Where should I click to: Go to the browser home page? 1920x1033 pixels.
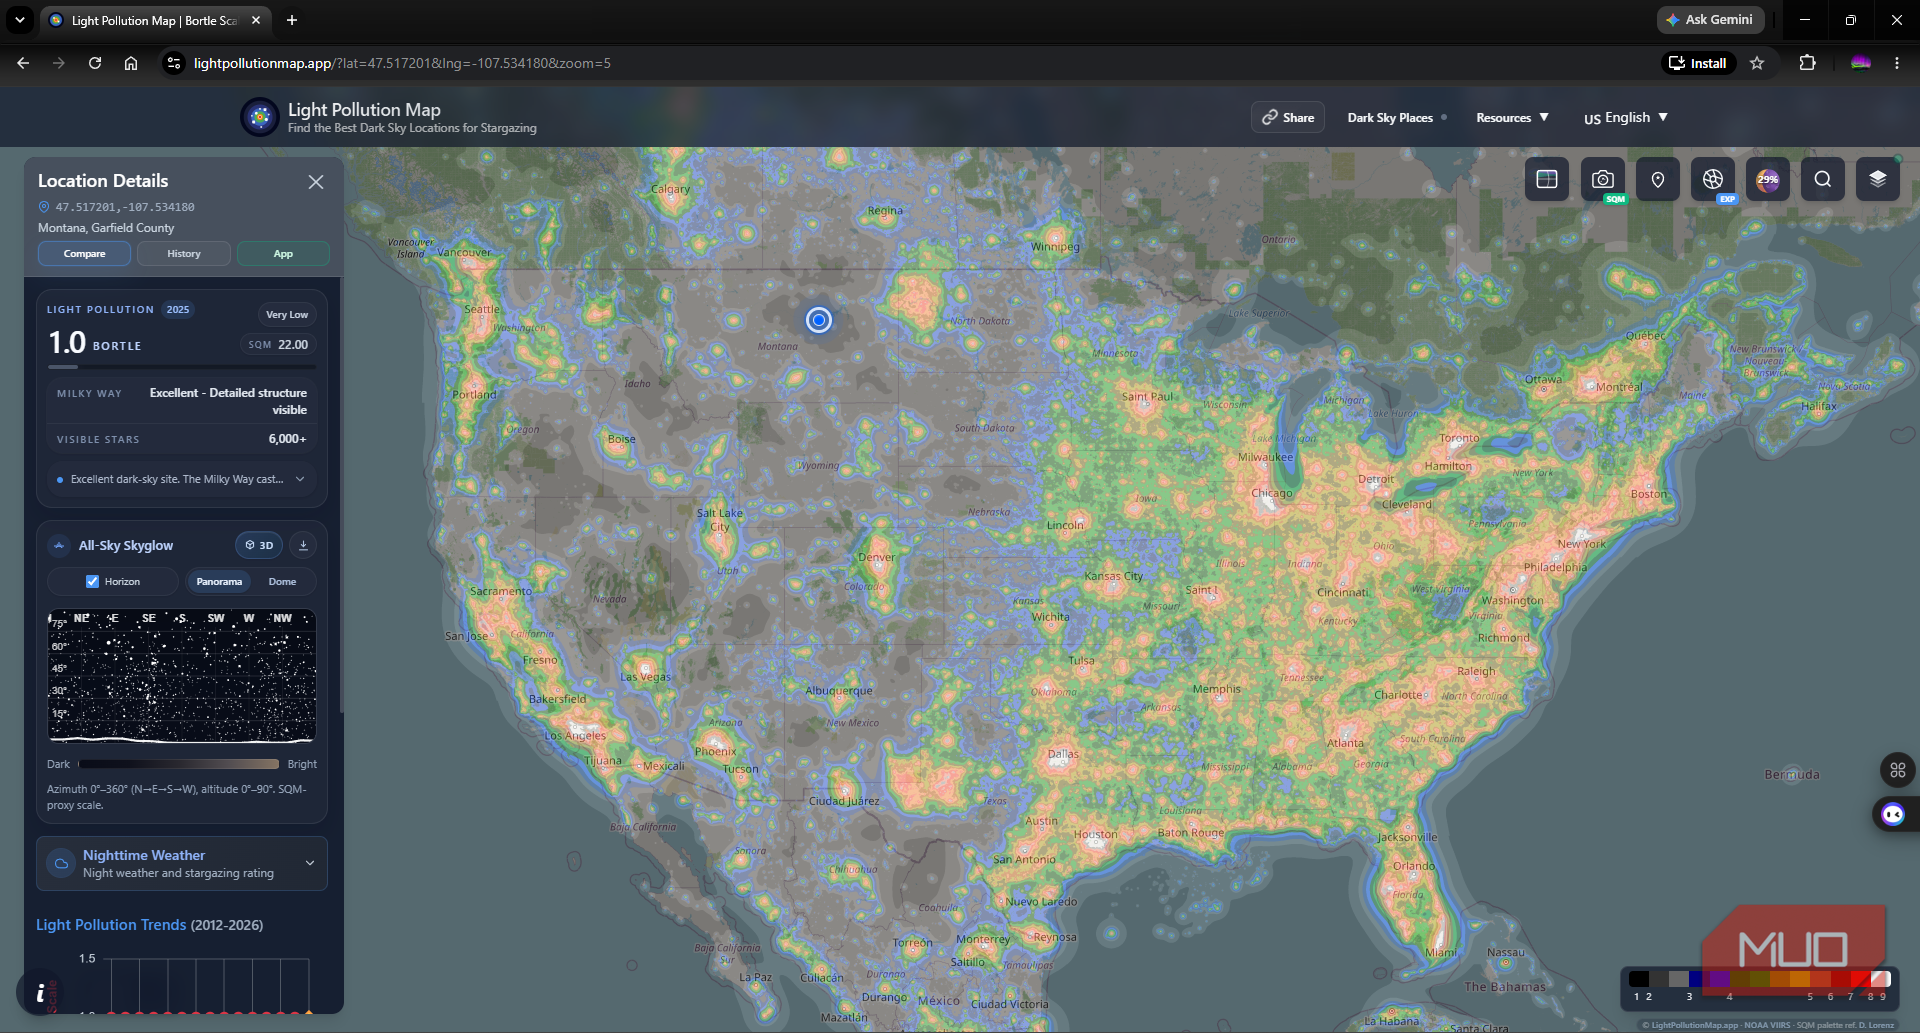(x=131, y=63)
